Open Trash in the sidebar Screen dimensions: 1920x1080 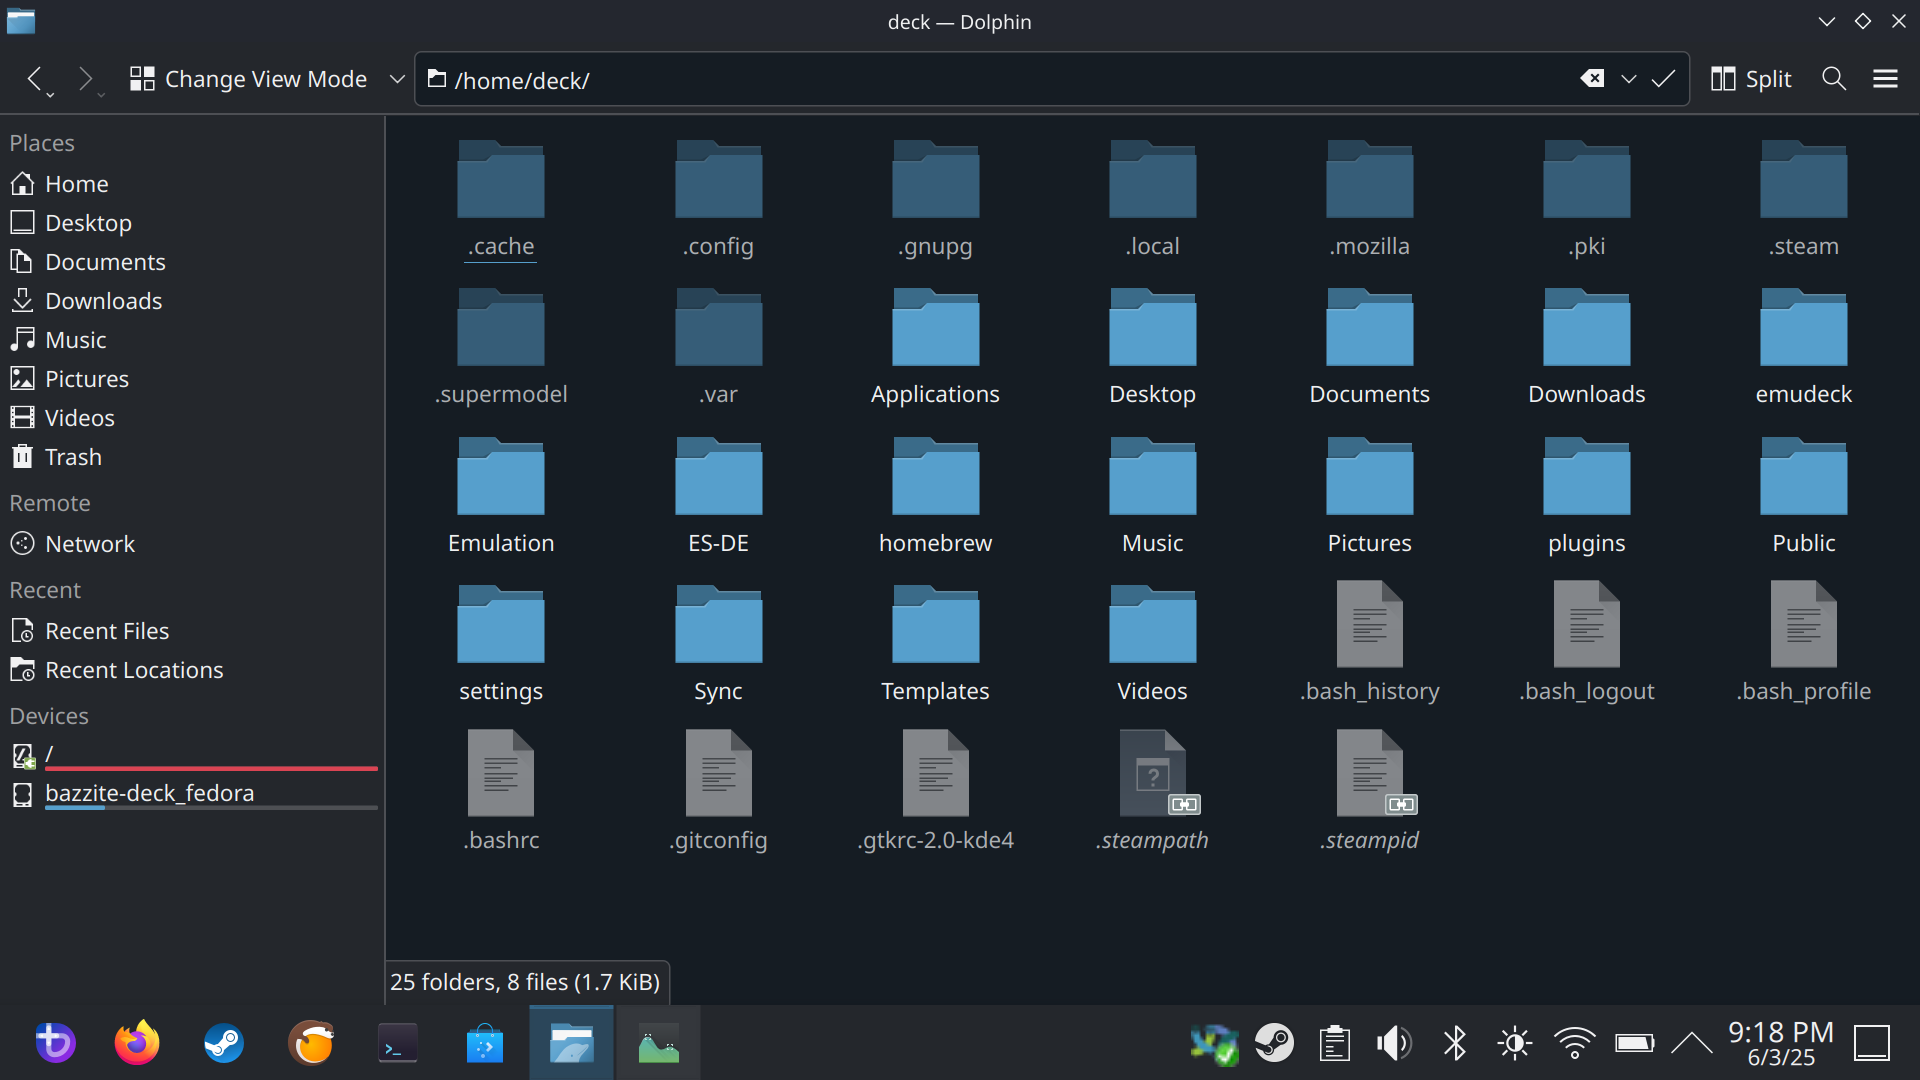192,457
